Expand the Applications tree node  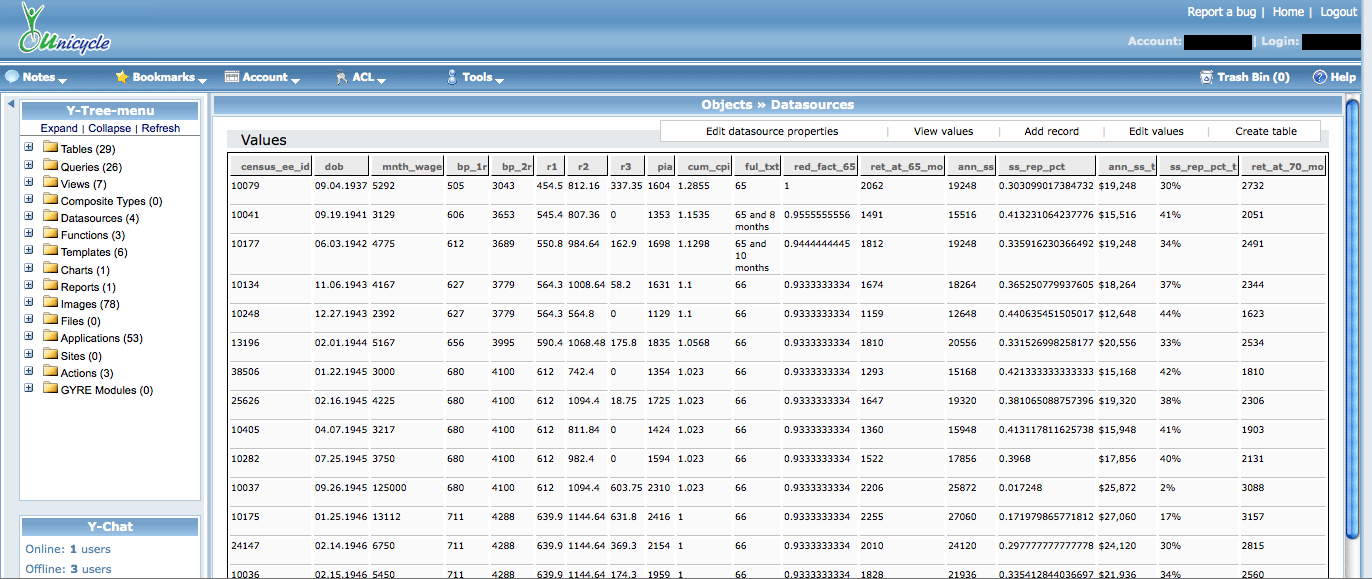[x=29, y=338]
